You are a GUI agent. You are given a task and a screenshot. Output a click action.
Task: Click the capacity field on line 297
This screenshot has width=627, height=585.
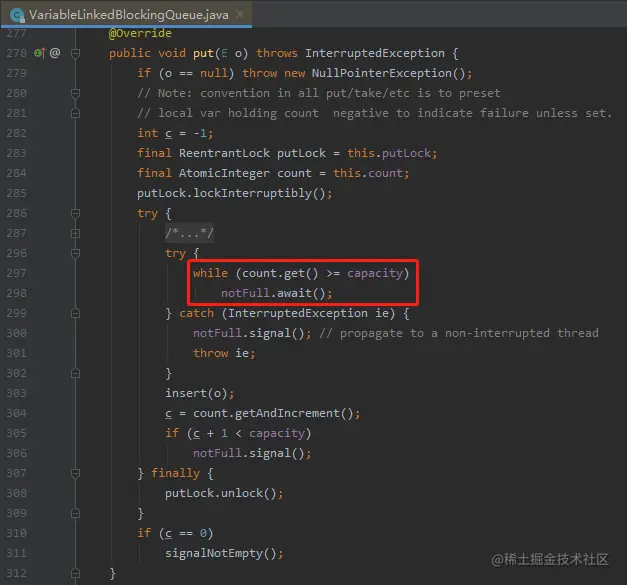click(375, 273)
